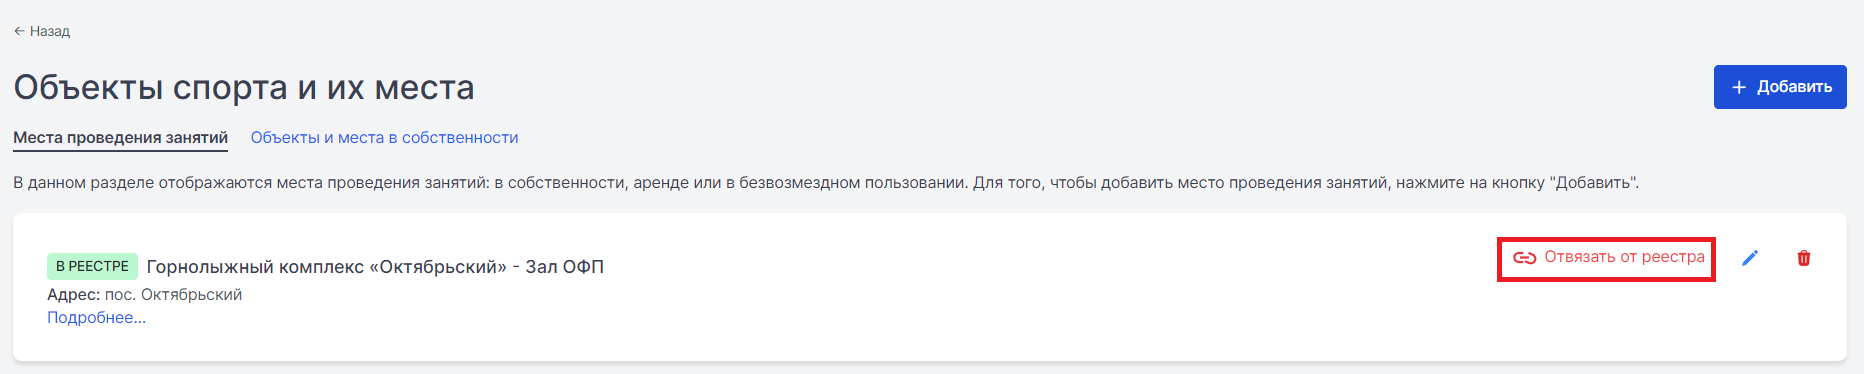Click the chain unlink icon
Screen dimensions: 1864x374
(1524, 258)
